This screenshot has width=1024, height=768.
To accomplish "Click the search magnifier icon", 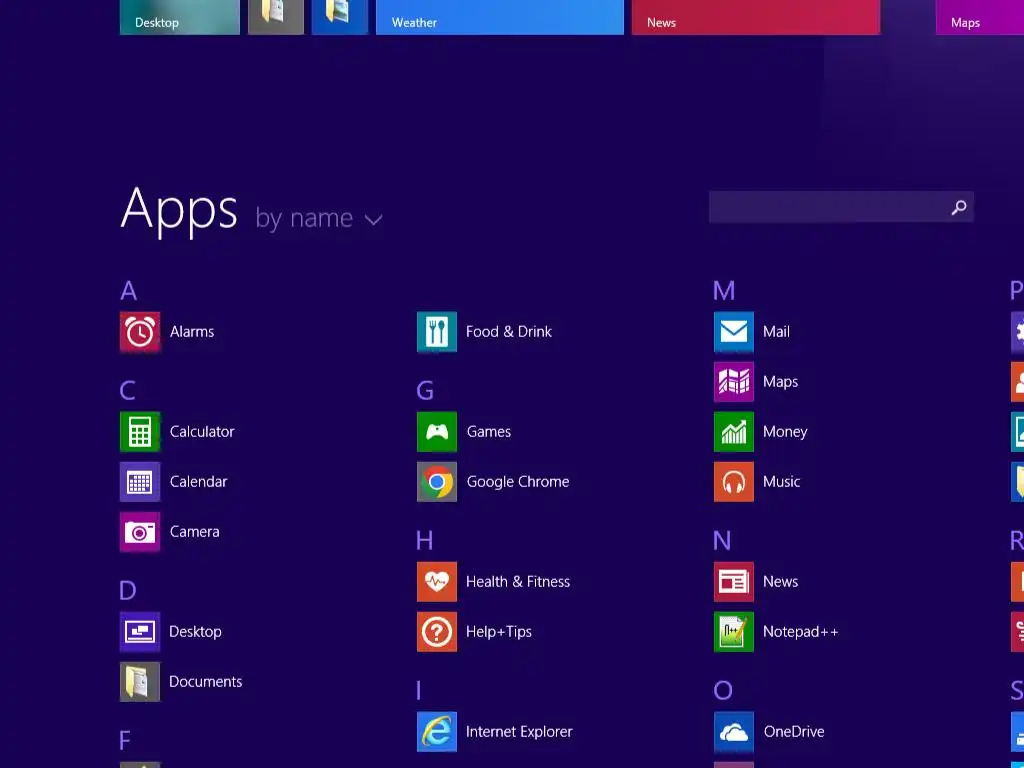I will point(959,208).
